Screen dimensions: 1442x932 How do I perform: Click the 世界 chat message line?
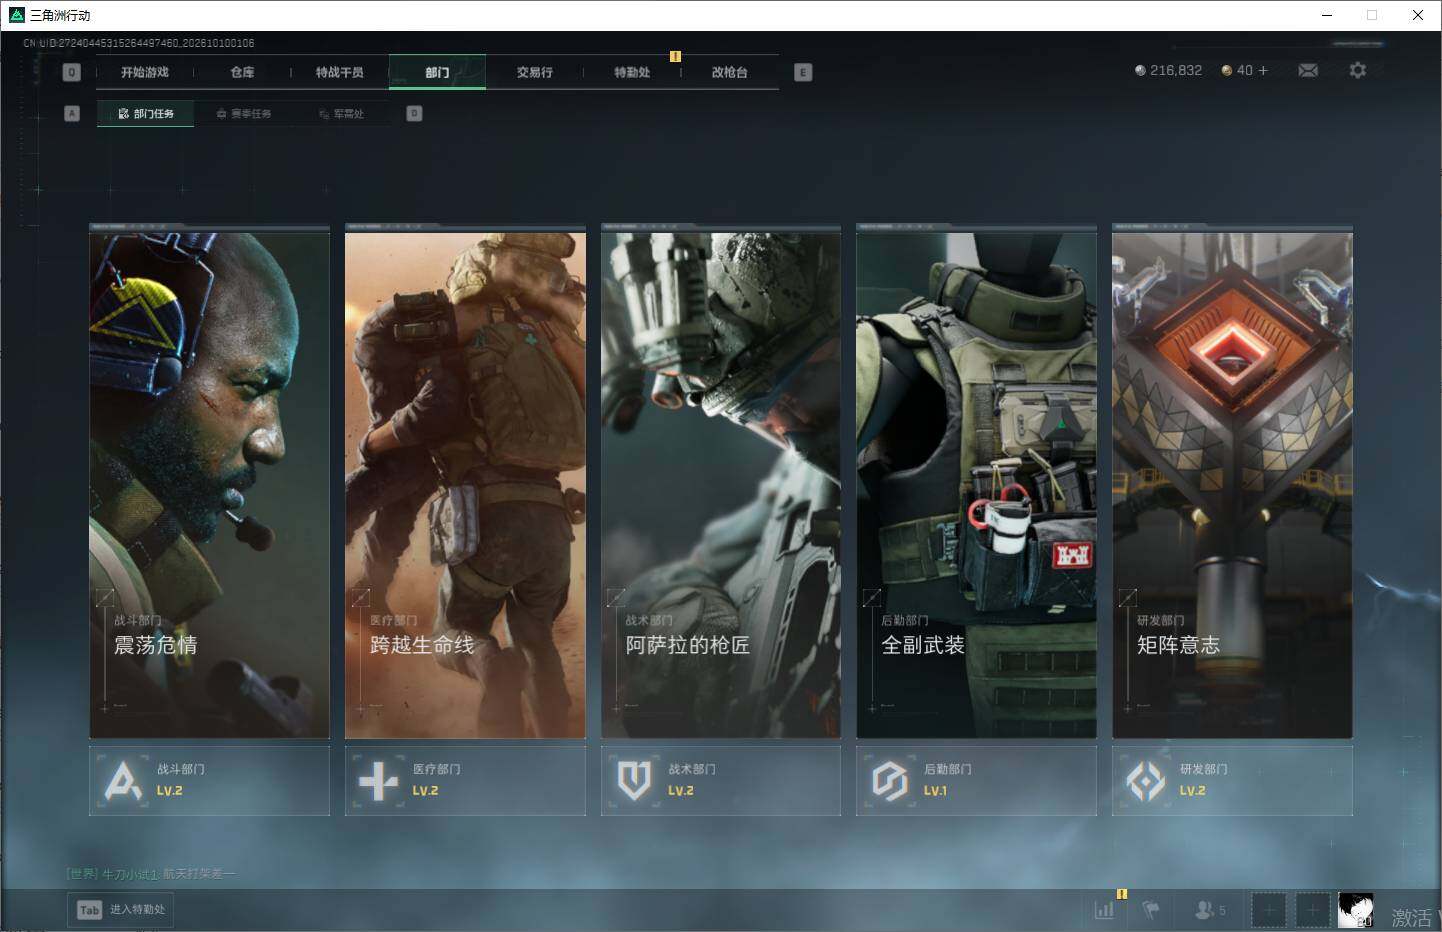pos(150,874)
